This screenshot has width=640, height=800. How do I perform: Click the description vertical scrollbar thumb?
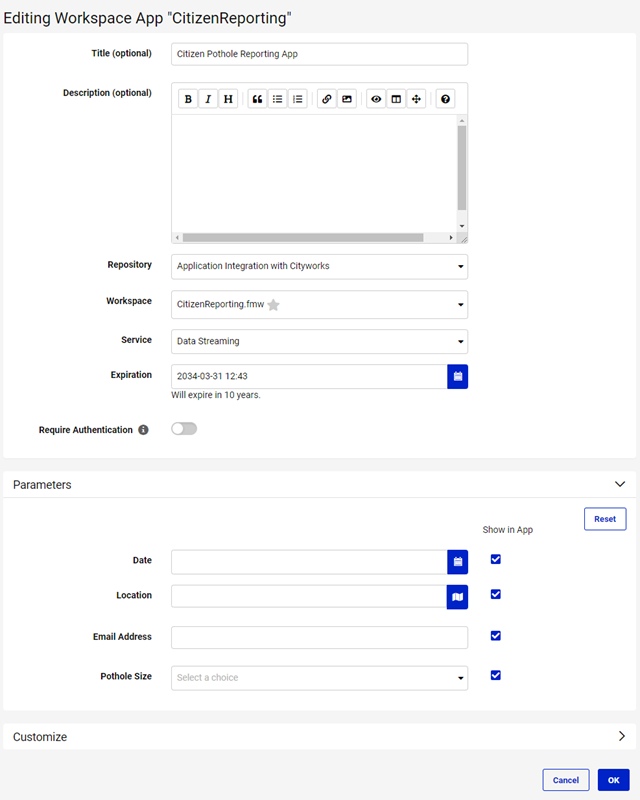click(x=462, y=168)
